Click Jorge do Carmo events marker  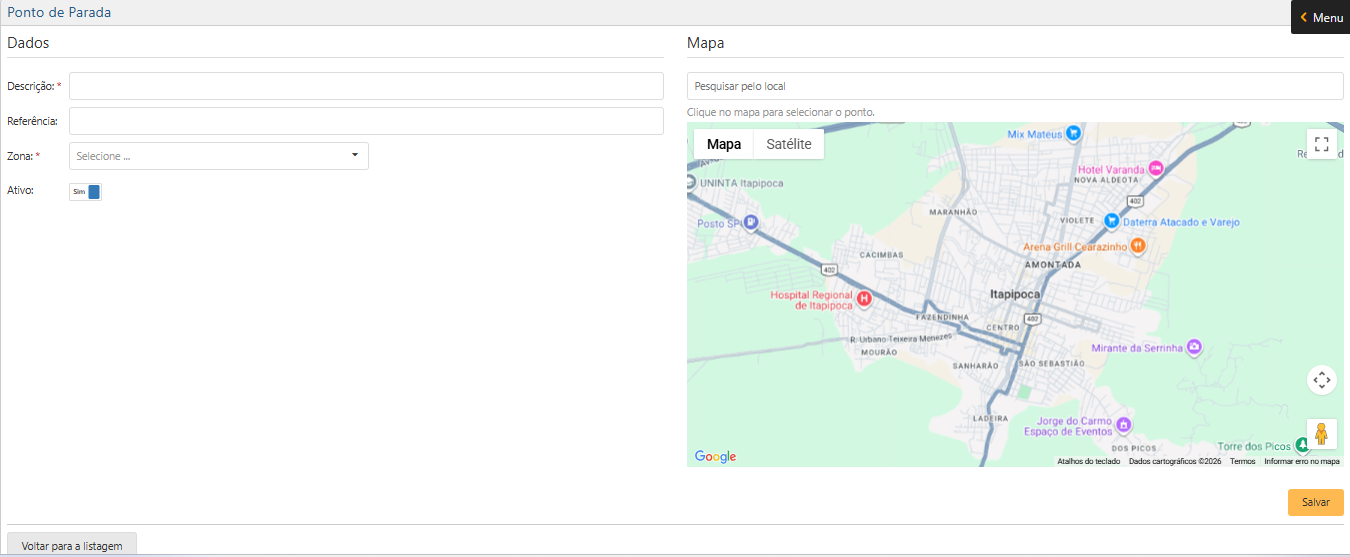point(1123,425)
